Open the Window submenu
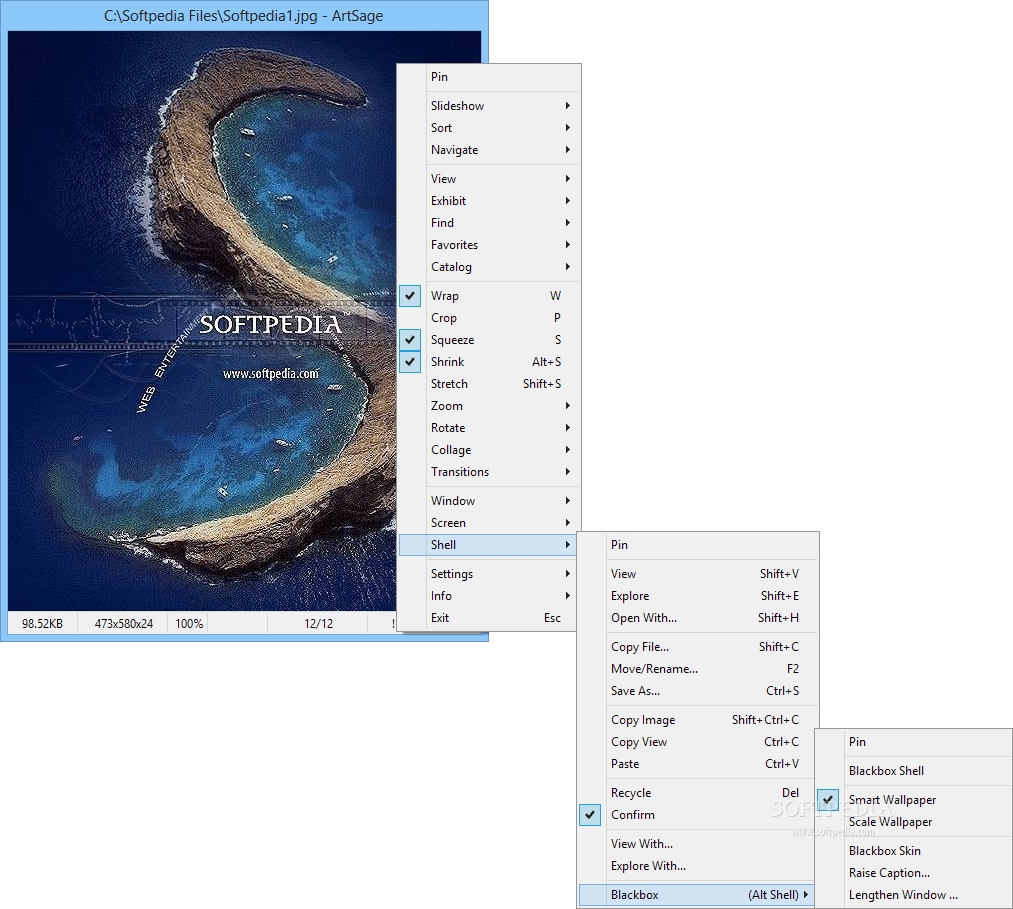The image size is (1013, 909). click(488, 501)
